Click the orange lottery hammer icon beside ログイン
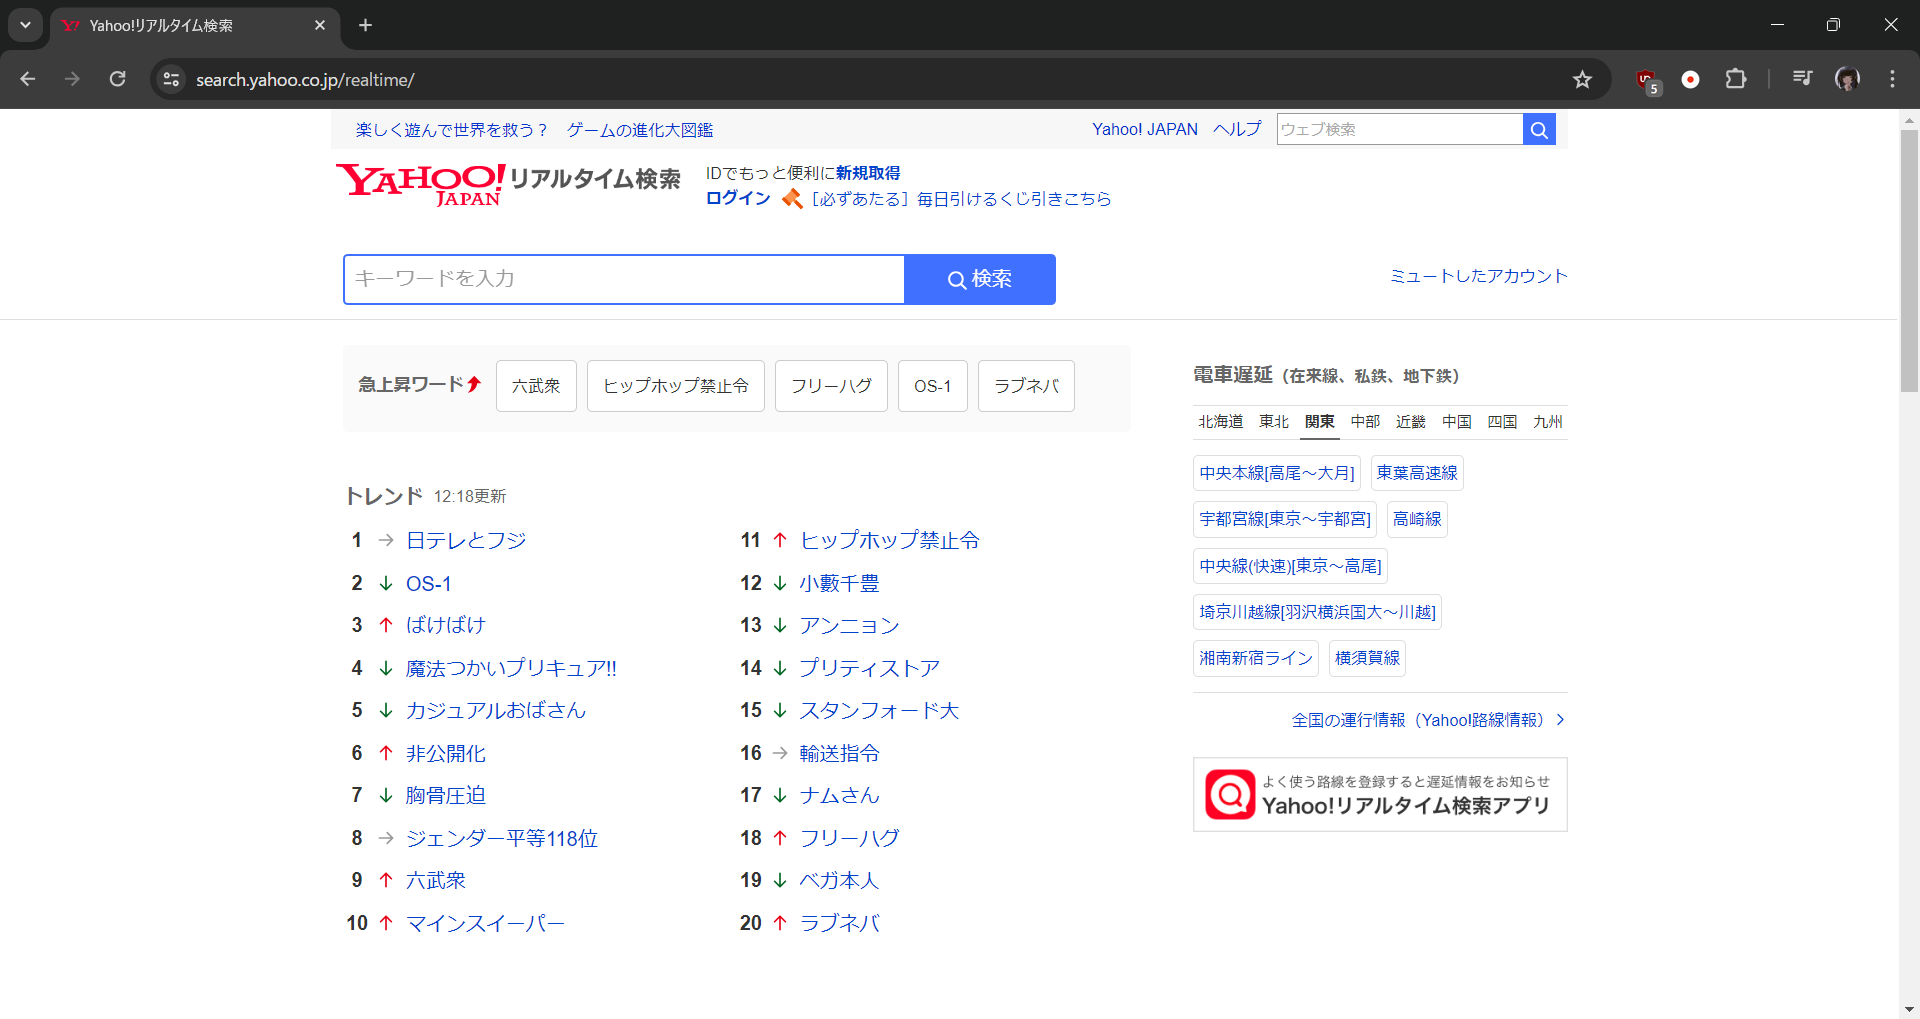1920x1019 pixels. coord(792,198)
